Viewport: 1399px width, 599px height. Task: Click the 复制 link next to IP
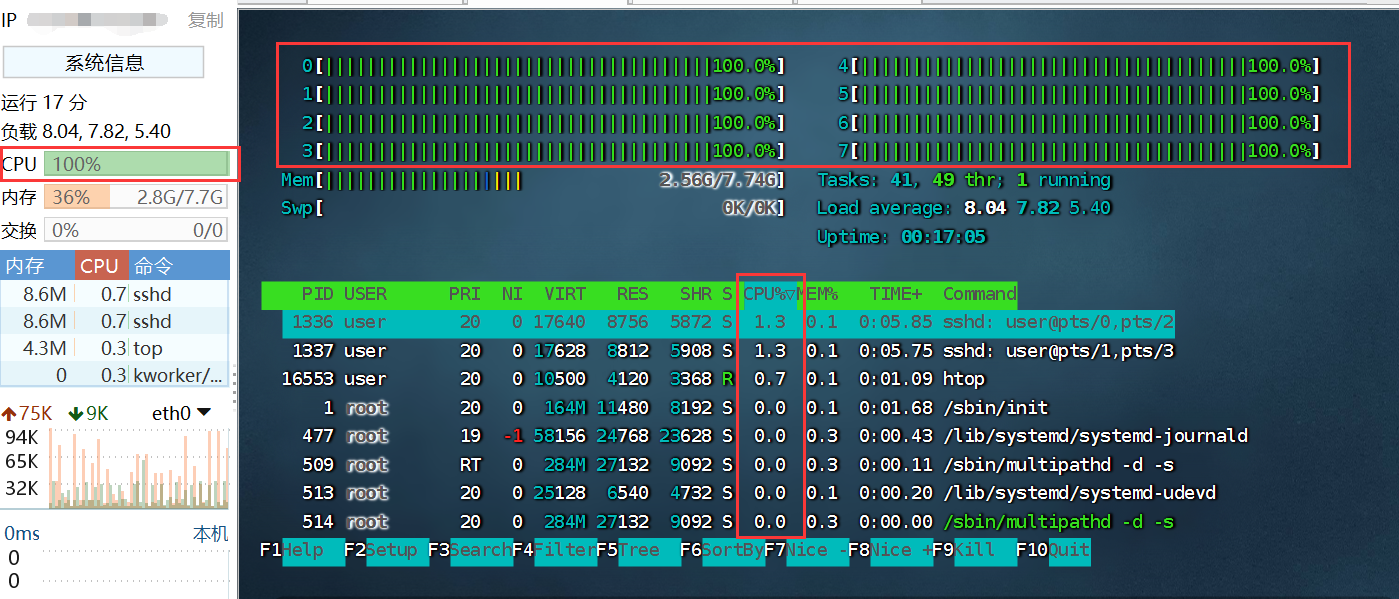click(x=206, y=20)
